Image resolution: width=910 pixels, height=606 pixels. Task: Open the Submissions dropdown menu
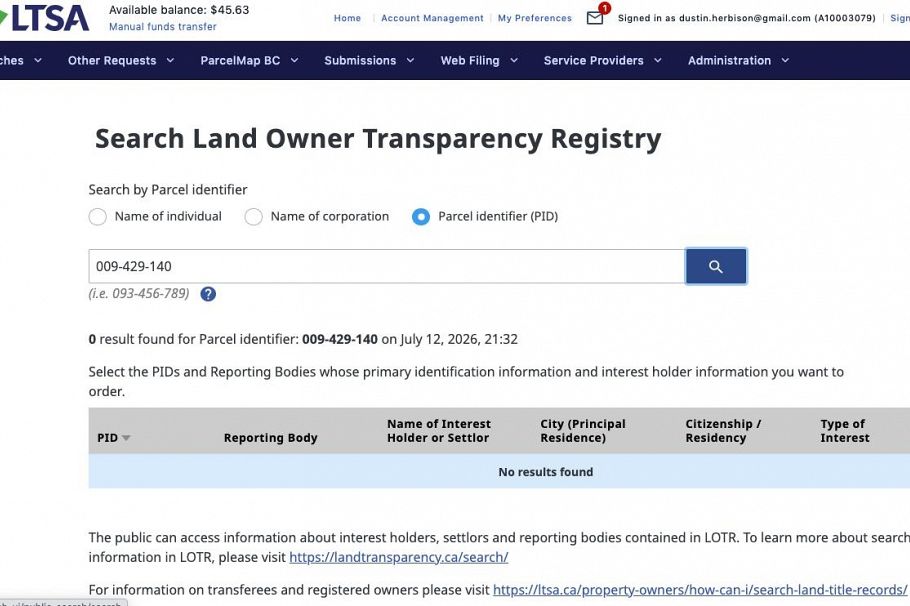[369, 60]
